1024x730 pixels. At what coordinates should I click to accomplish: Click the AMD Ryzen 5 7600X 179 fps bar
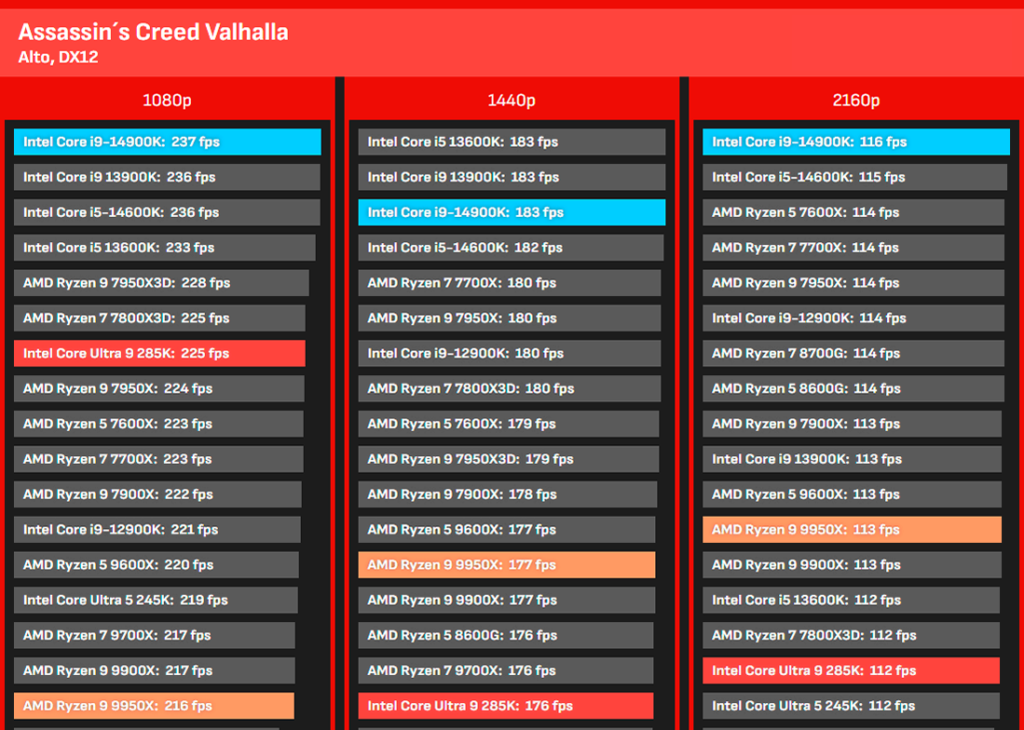[508, 424]
